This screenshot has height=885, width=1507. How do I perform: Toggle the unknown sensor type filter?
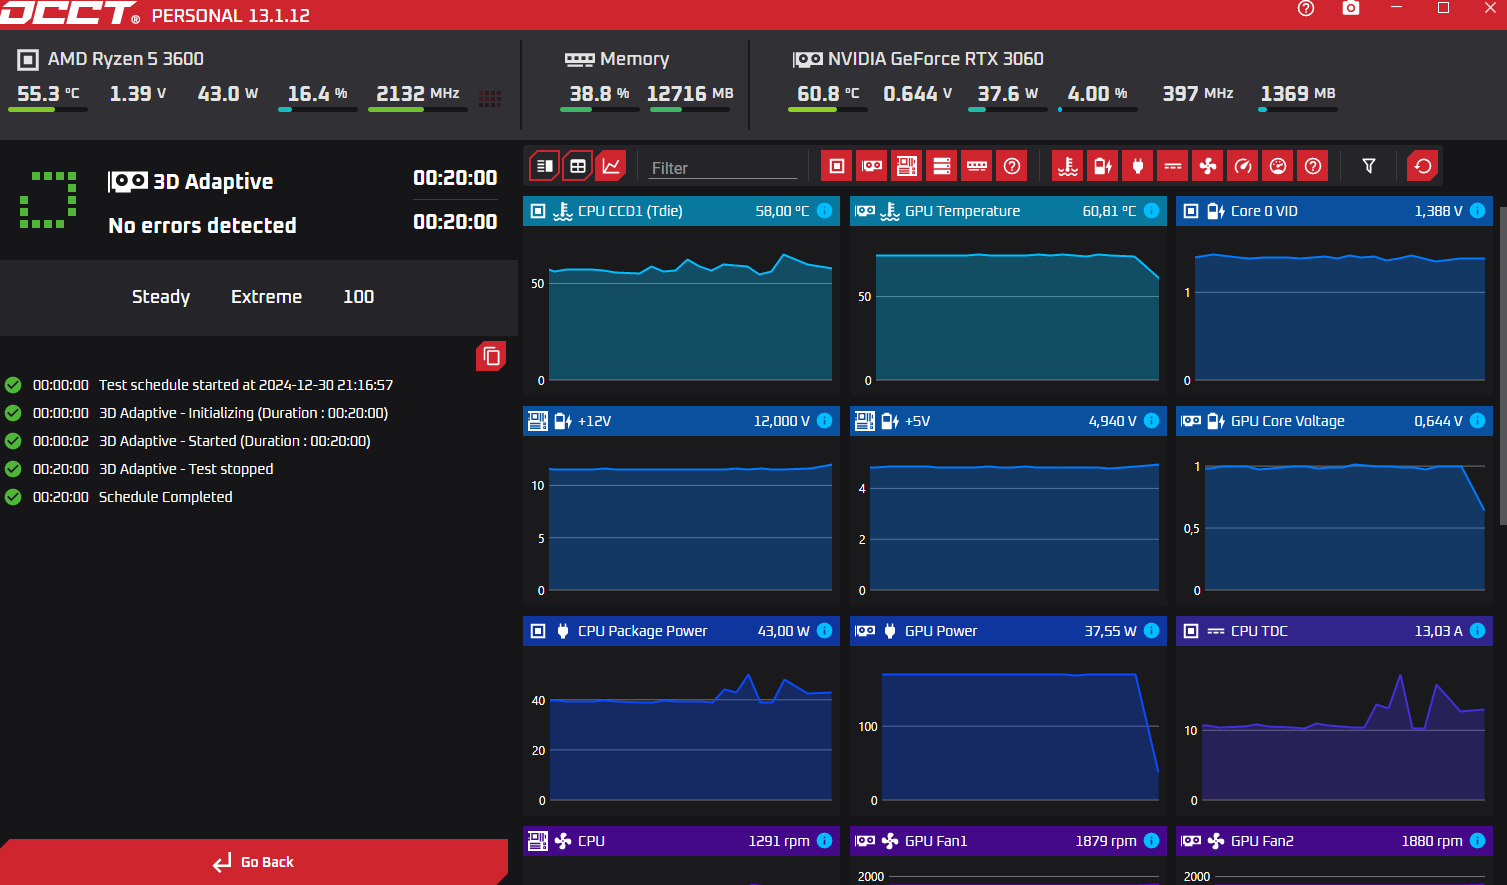(x=1313, y=166)
